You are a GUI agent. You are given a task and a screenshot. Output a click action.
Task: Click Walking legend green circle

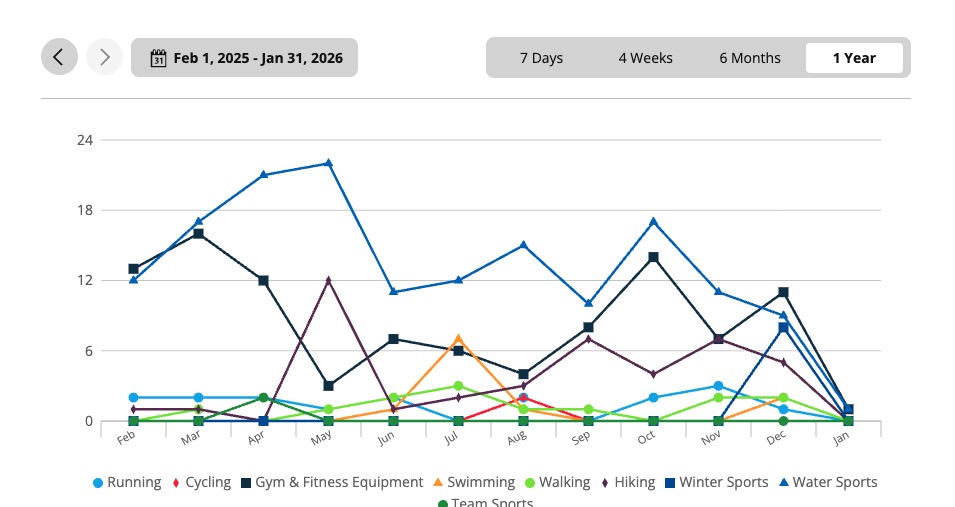pyautogui.click(x=530, y=483)
